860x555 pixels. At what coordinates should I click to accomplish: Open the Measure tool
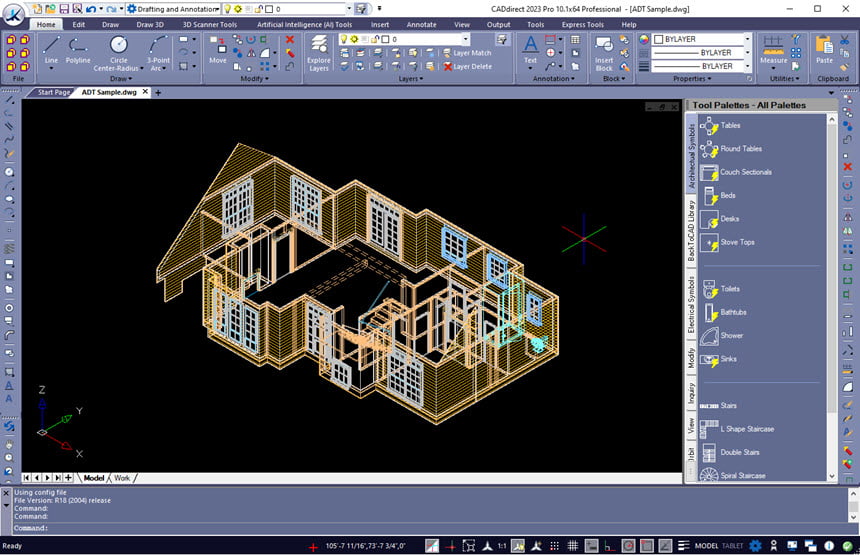pos(773,50)
